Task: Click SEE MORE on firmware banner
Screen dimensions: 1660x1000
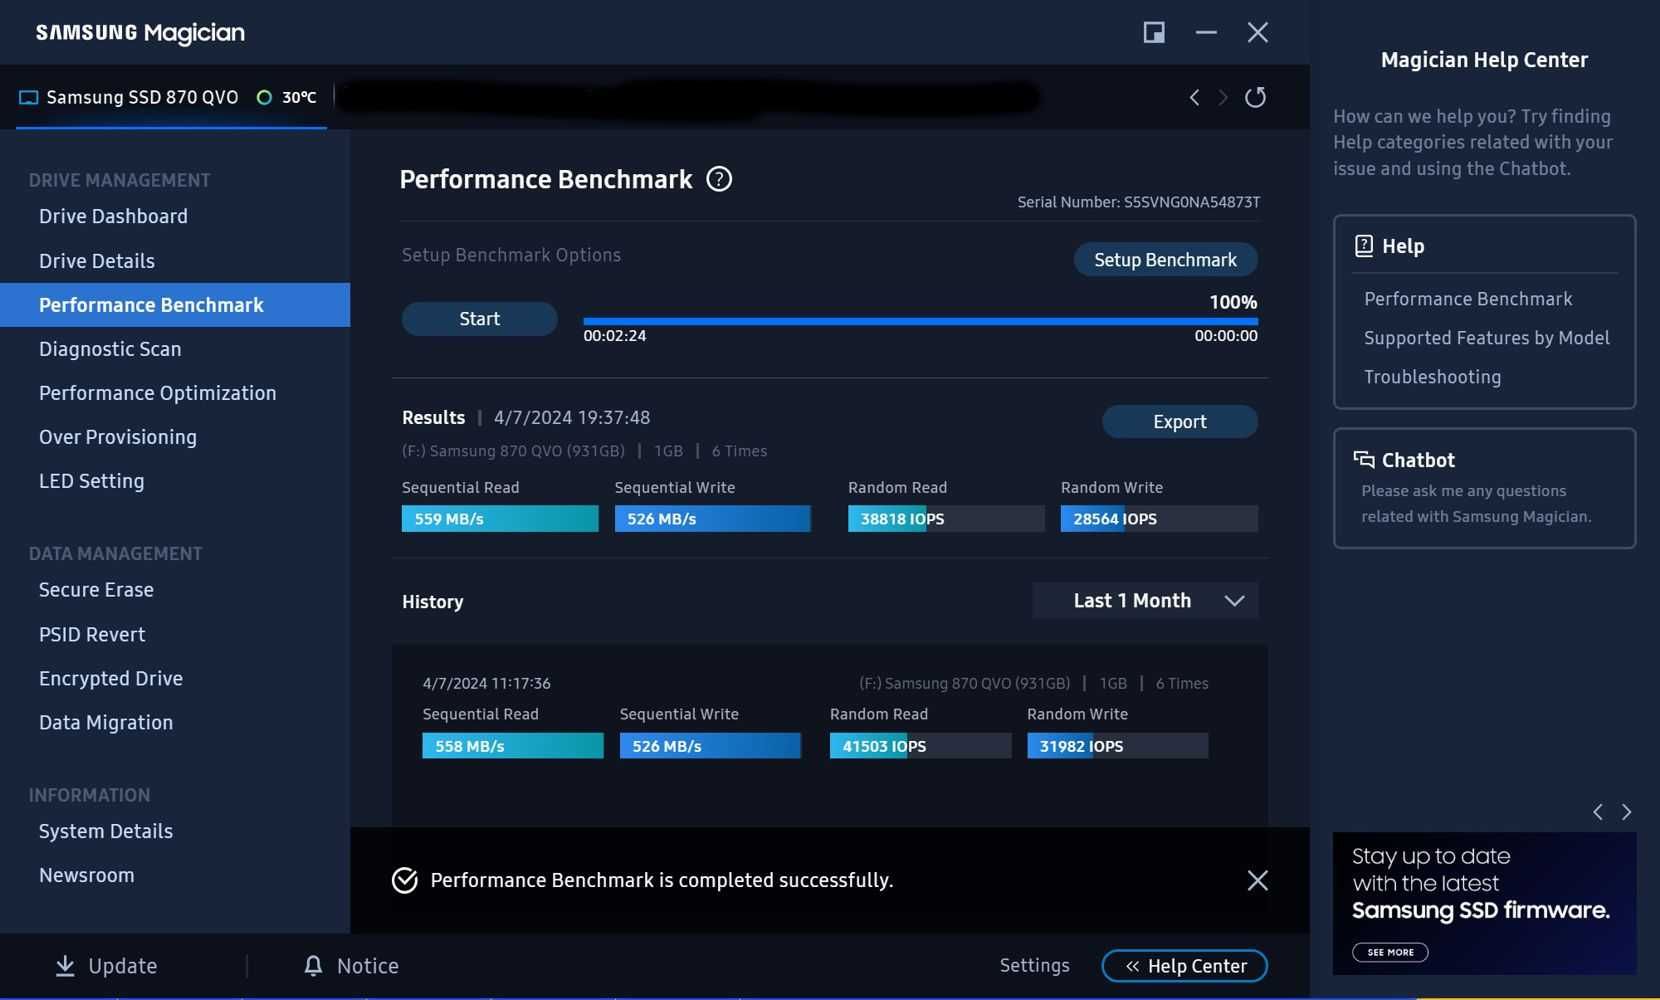Action: tap(1390, 952)
